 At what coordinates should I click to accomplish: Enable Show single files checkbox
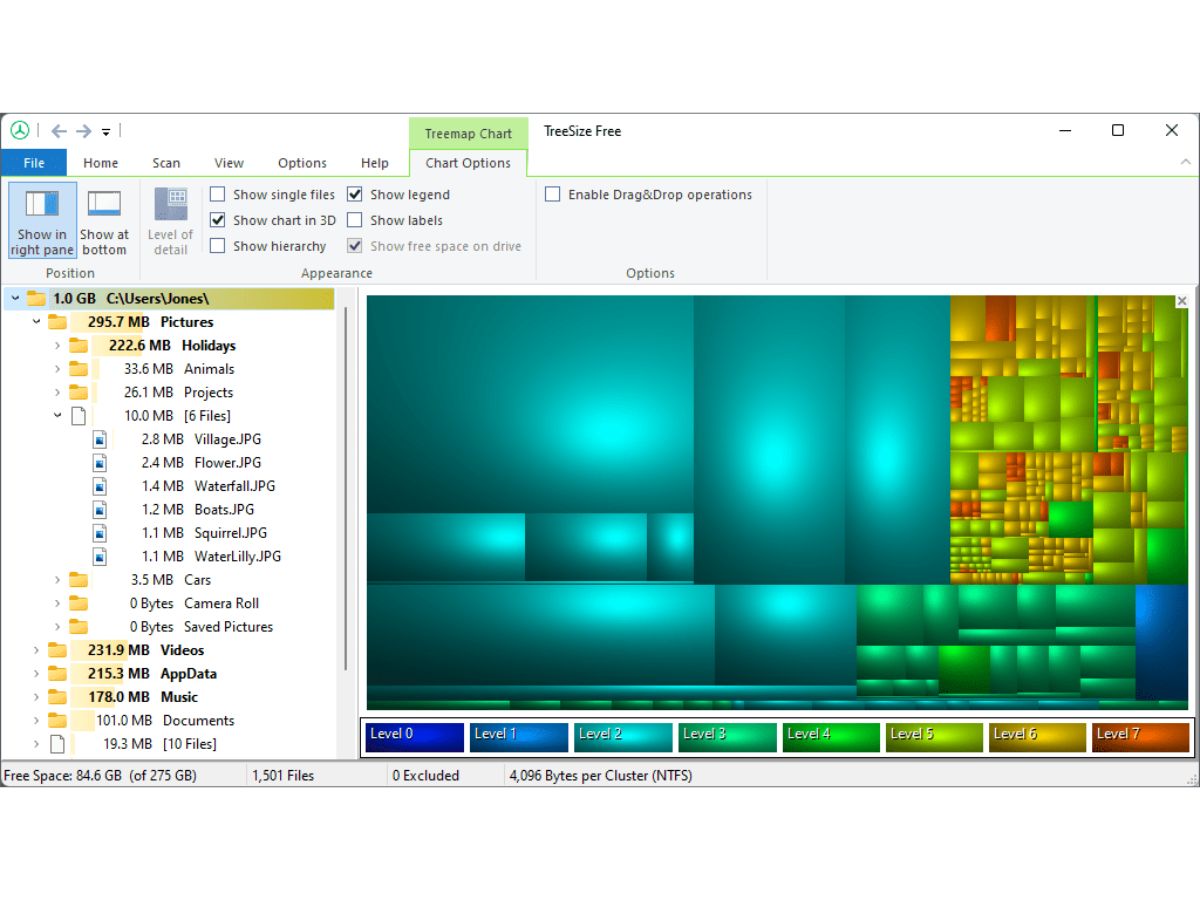(217, 194)
